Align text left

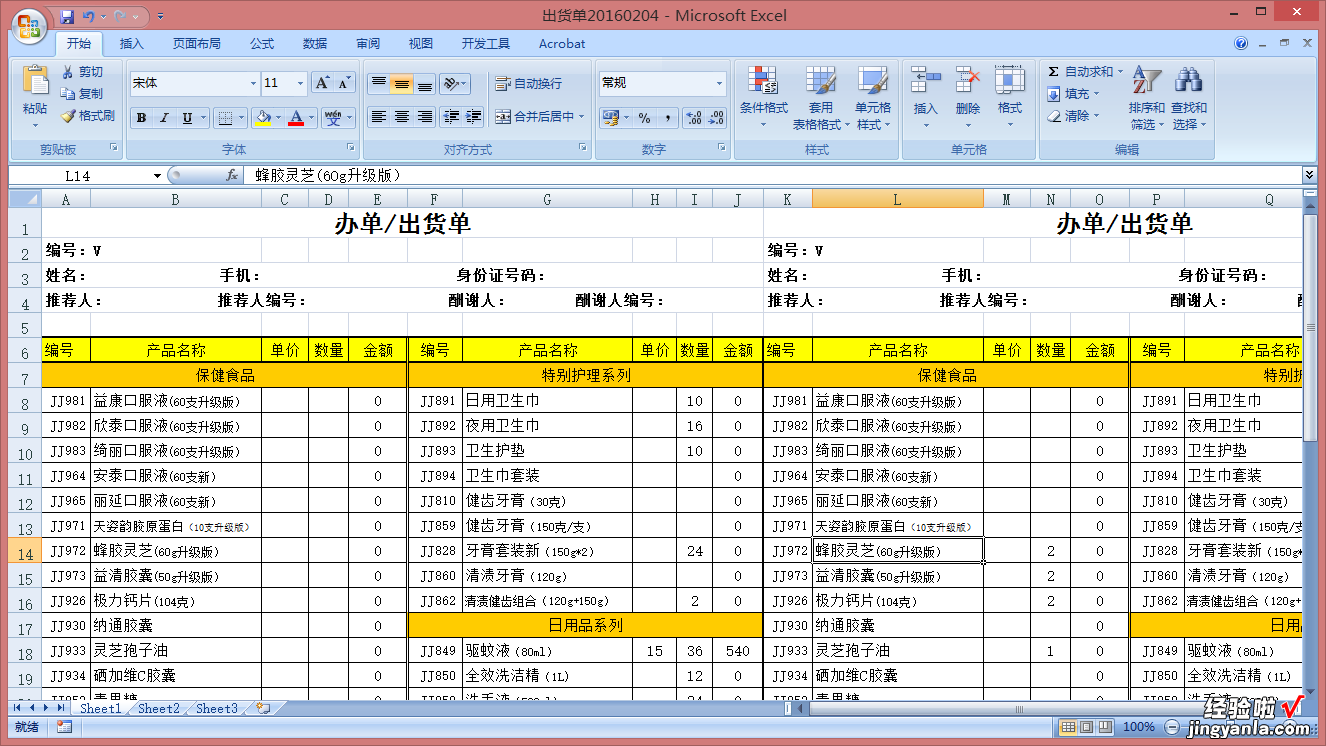378,117
